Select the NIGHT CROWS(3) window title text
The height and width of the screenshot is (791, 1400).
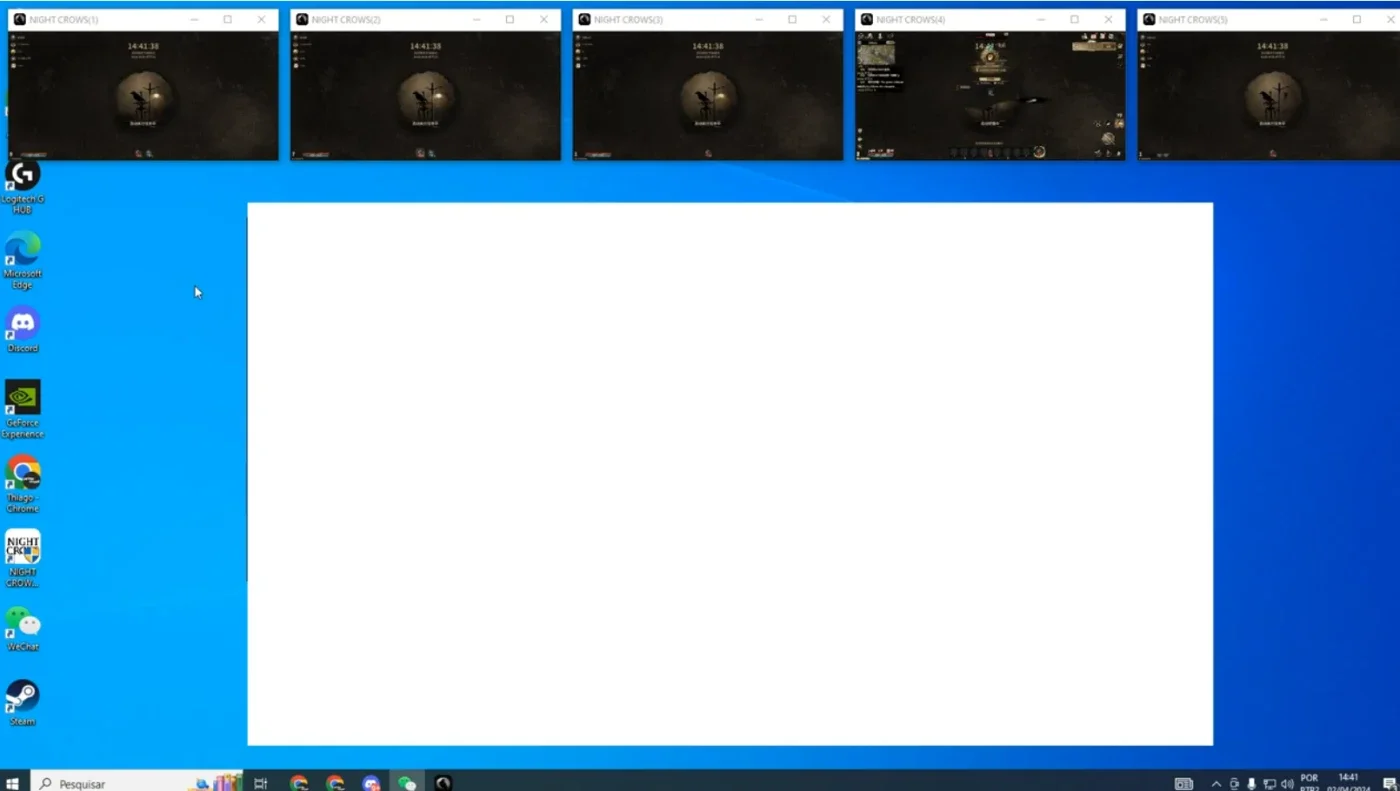[x=628, y=20]
